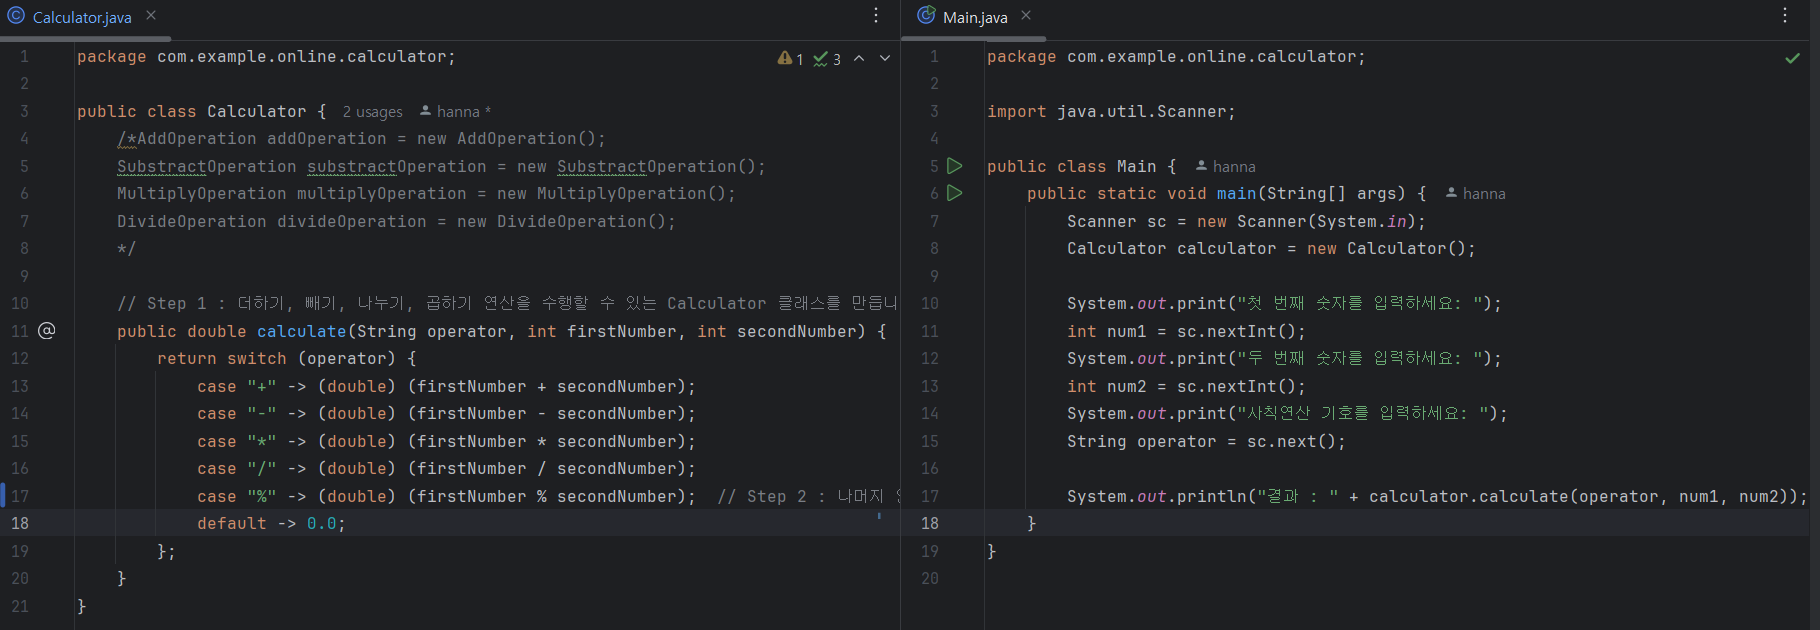Switch to the Main.java tab
This screenshot has height=630, width=1820.
tap(975, 17)
